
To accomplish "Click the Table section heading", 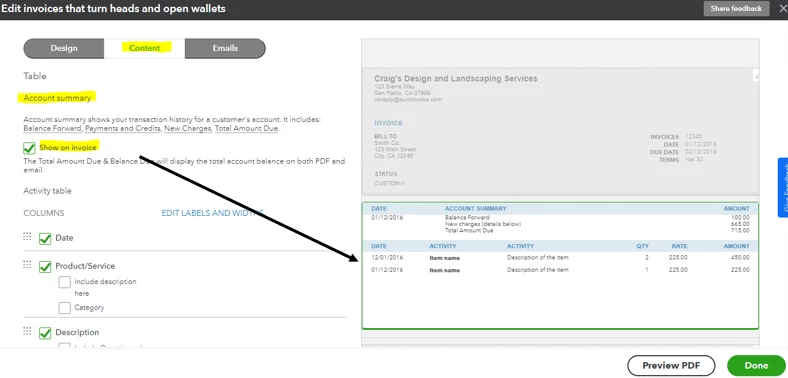I will click(35, 76).
